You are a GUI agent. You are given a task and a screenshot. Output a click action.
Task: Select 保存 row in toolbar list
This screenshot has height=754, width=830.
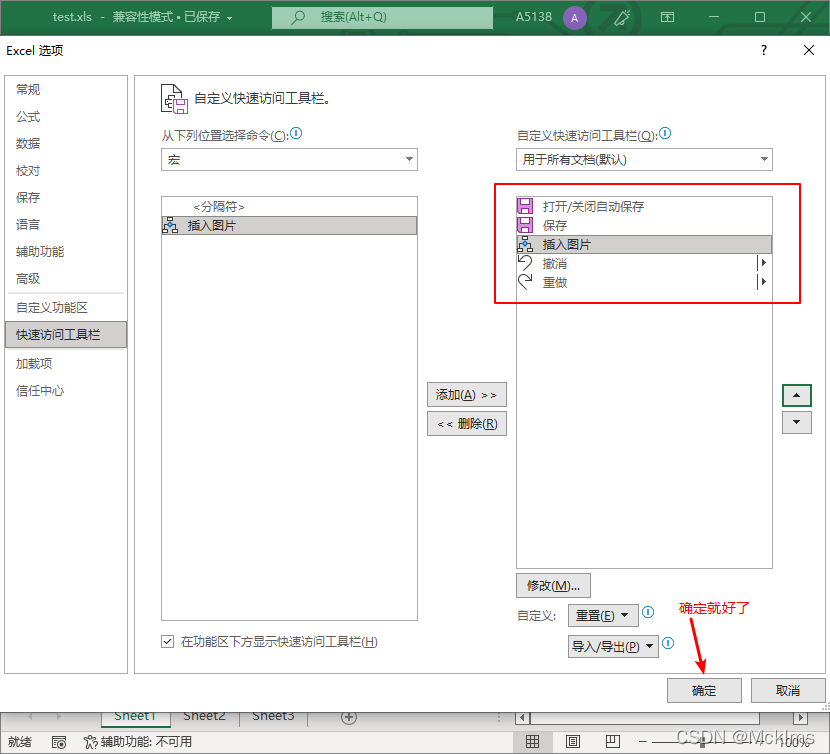[x=644, y=225]
